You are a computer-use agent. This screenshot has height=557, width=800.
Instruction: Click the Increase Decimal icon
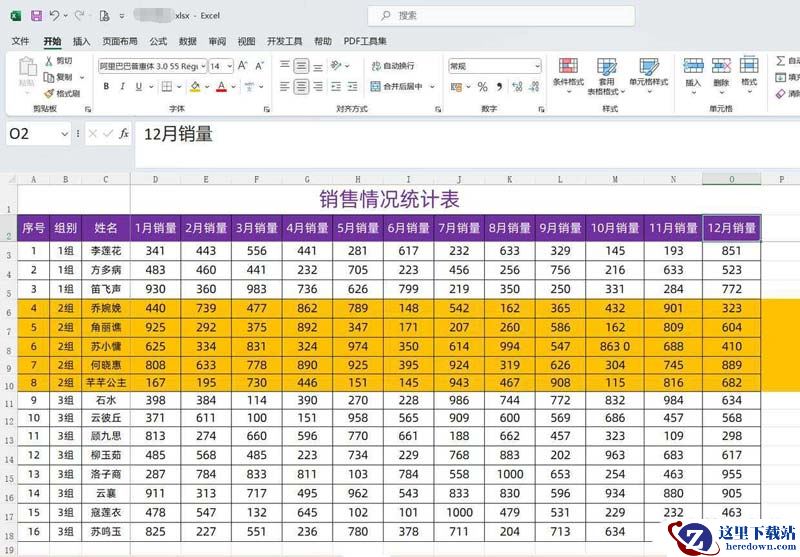pyautogui.click(x=517, y=87)
